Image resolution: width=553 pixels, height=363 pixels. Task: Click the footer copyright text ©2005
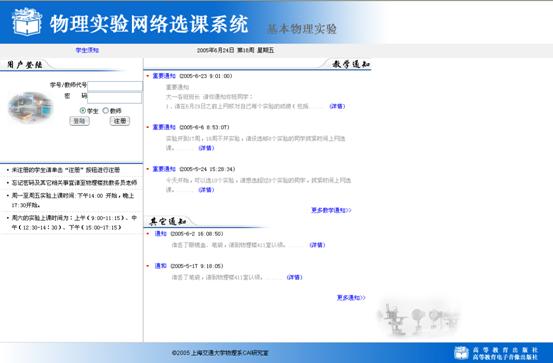click(220, 353)
